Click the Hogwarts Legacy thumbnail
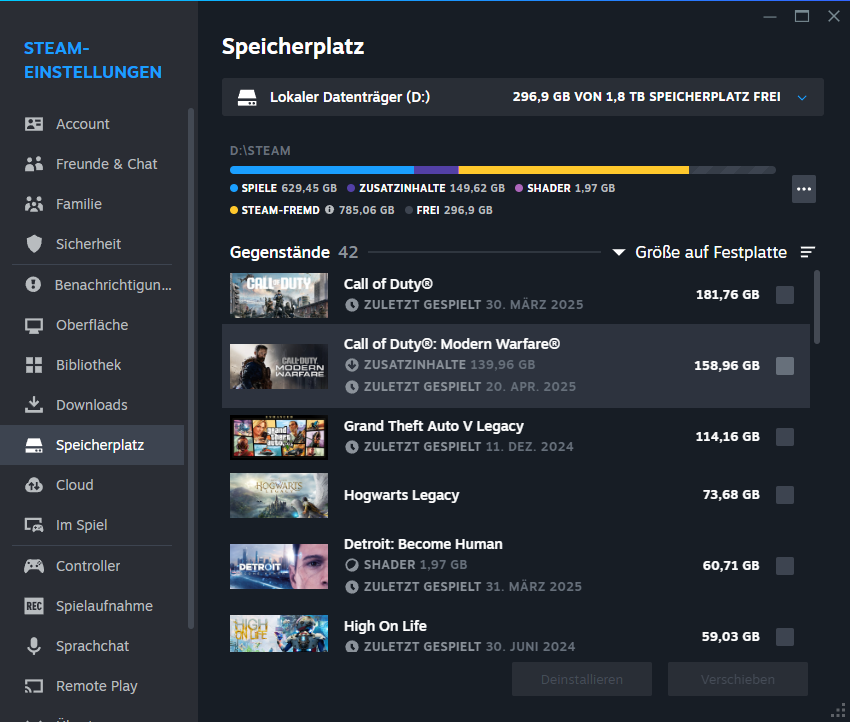 pyautogui.click(x=279, y=495)
